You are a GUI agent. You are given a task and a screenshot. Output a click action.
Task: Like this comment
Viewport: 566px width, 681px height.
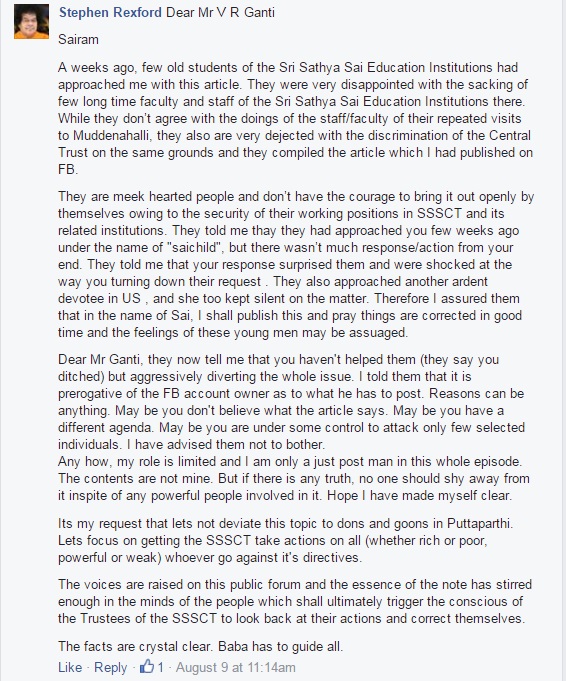point(70,667)
